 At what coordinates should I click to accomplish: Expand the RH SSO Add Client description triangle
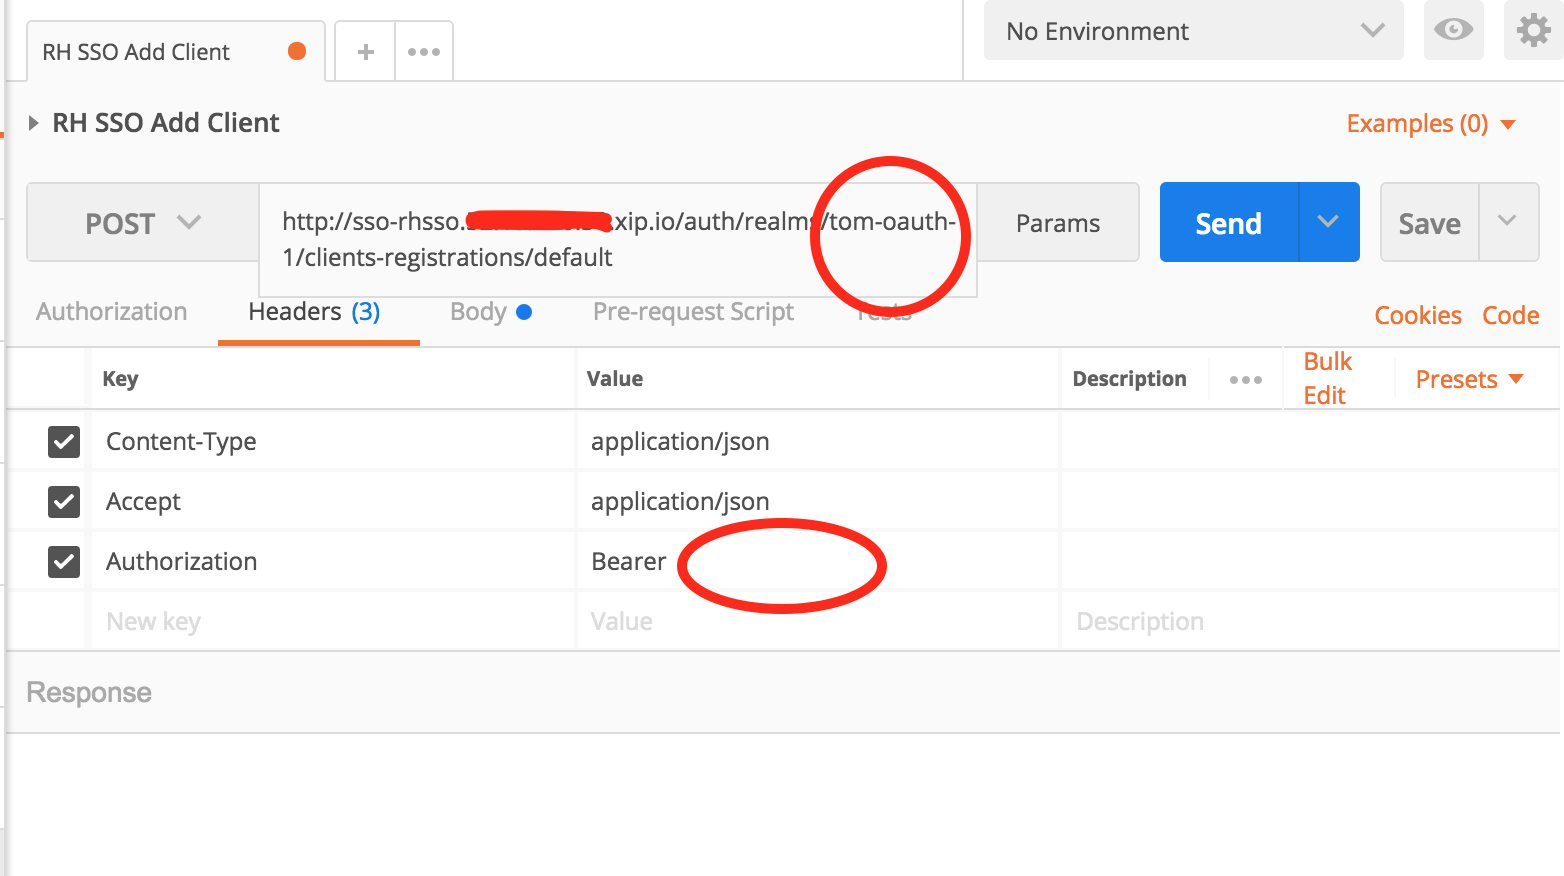33,123
